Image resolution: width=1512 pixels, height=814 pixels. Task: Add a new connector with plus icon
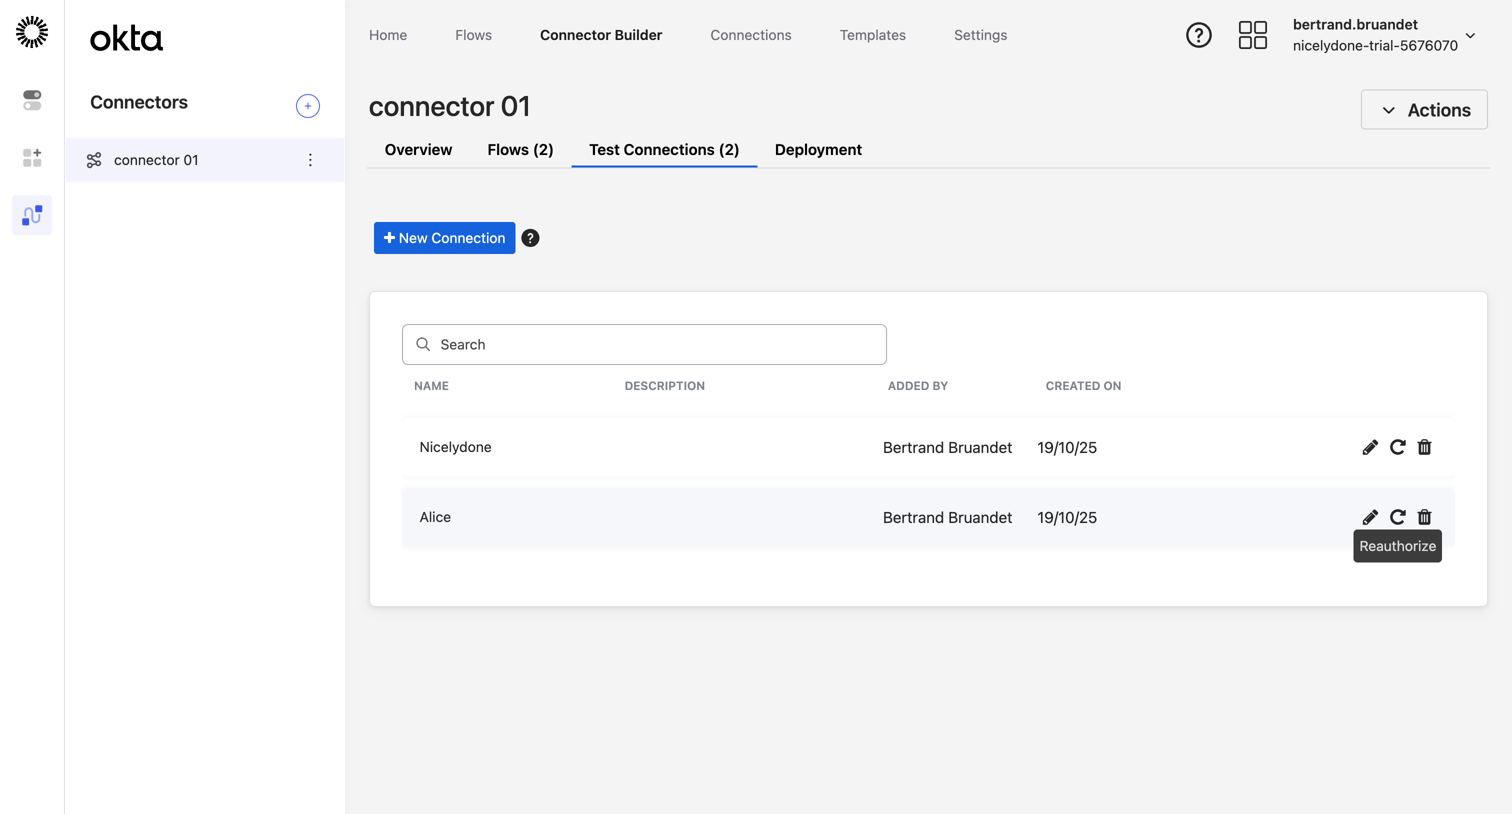(308, 106)
